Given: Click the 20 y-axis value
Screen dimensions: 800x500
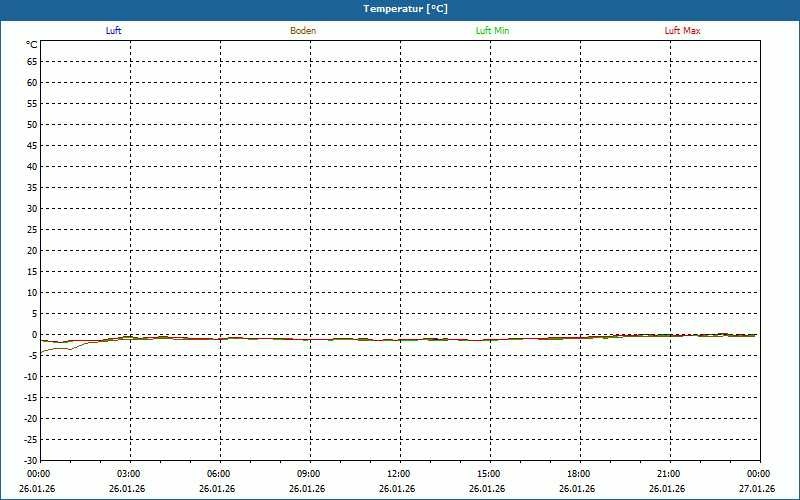Looking at the screenshot, I should tap(32, 251).
